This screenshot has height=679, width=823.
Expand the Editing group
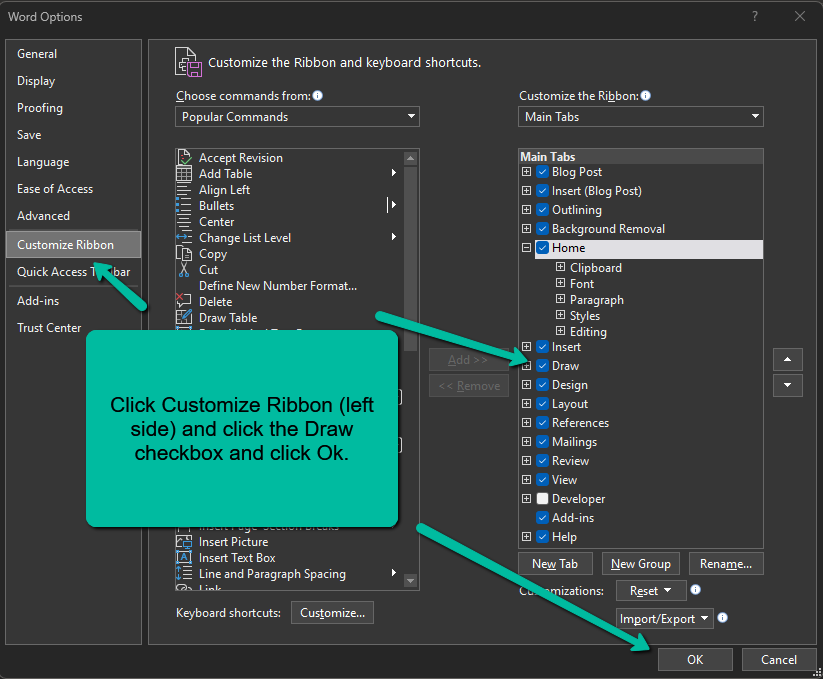pyautogui.click(x=561, y=331)
